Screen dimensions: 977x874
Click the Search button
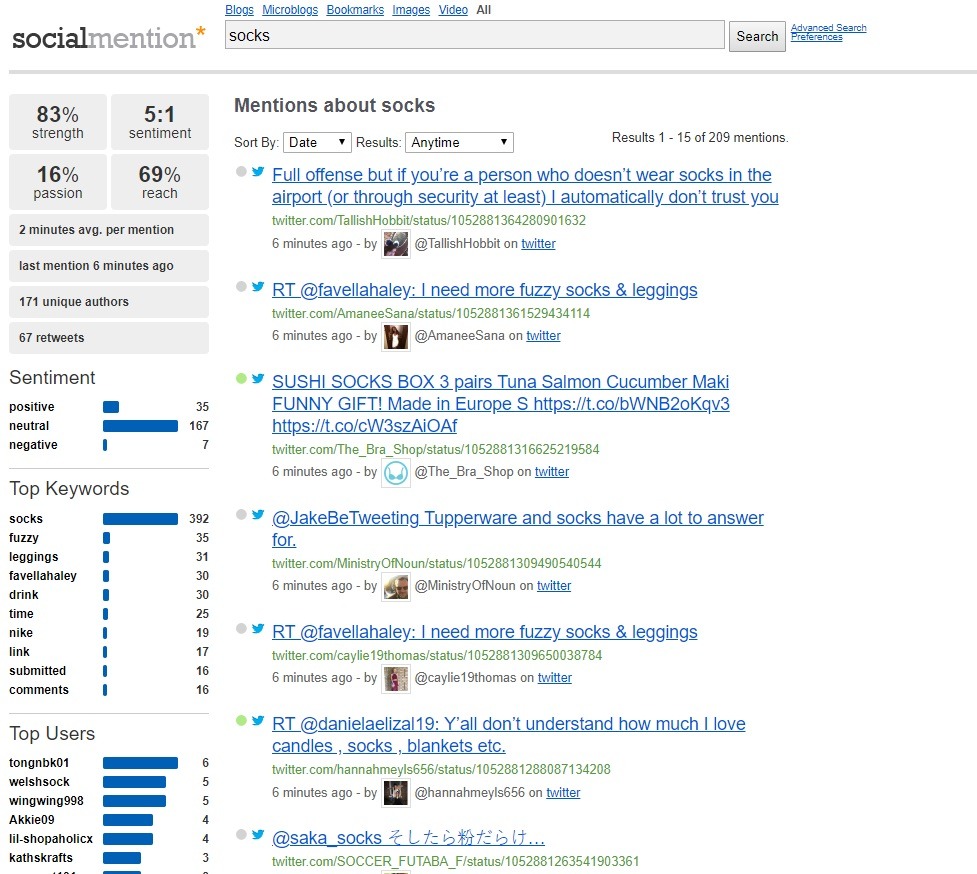pos(757,36)
